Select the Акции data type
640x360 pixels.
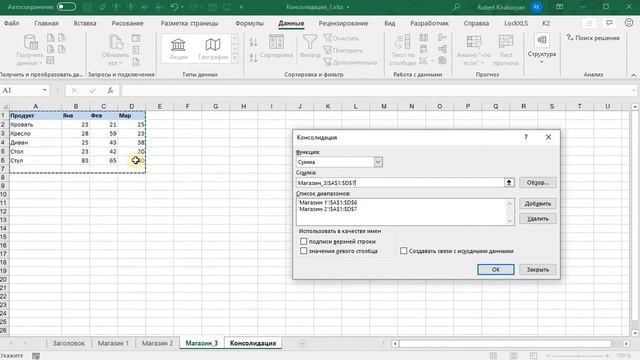point(178,49)
